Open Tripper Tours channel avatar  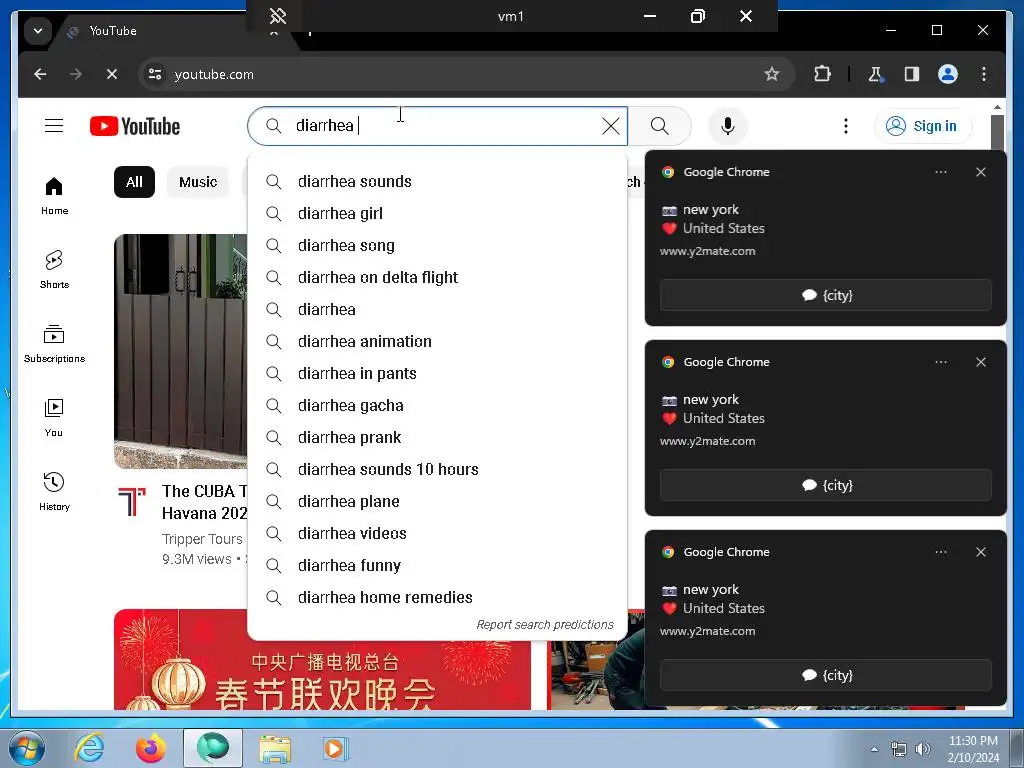(132, 501)
